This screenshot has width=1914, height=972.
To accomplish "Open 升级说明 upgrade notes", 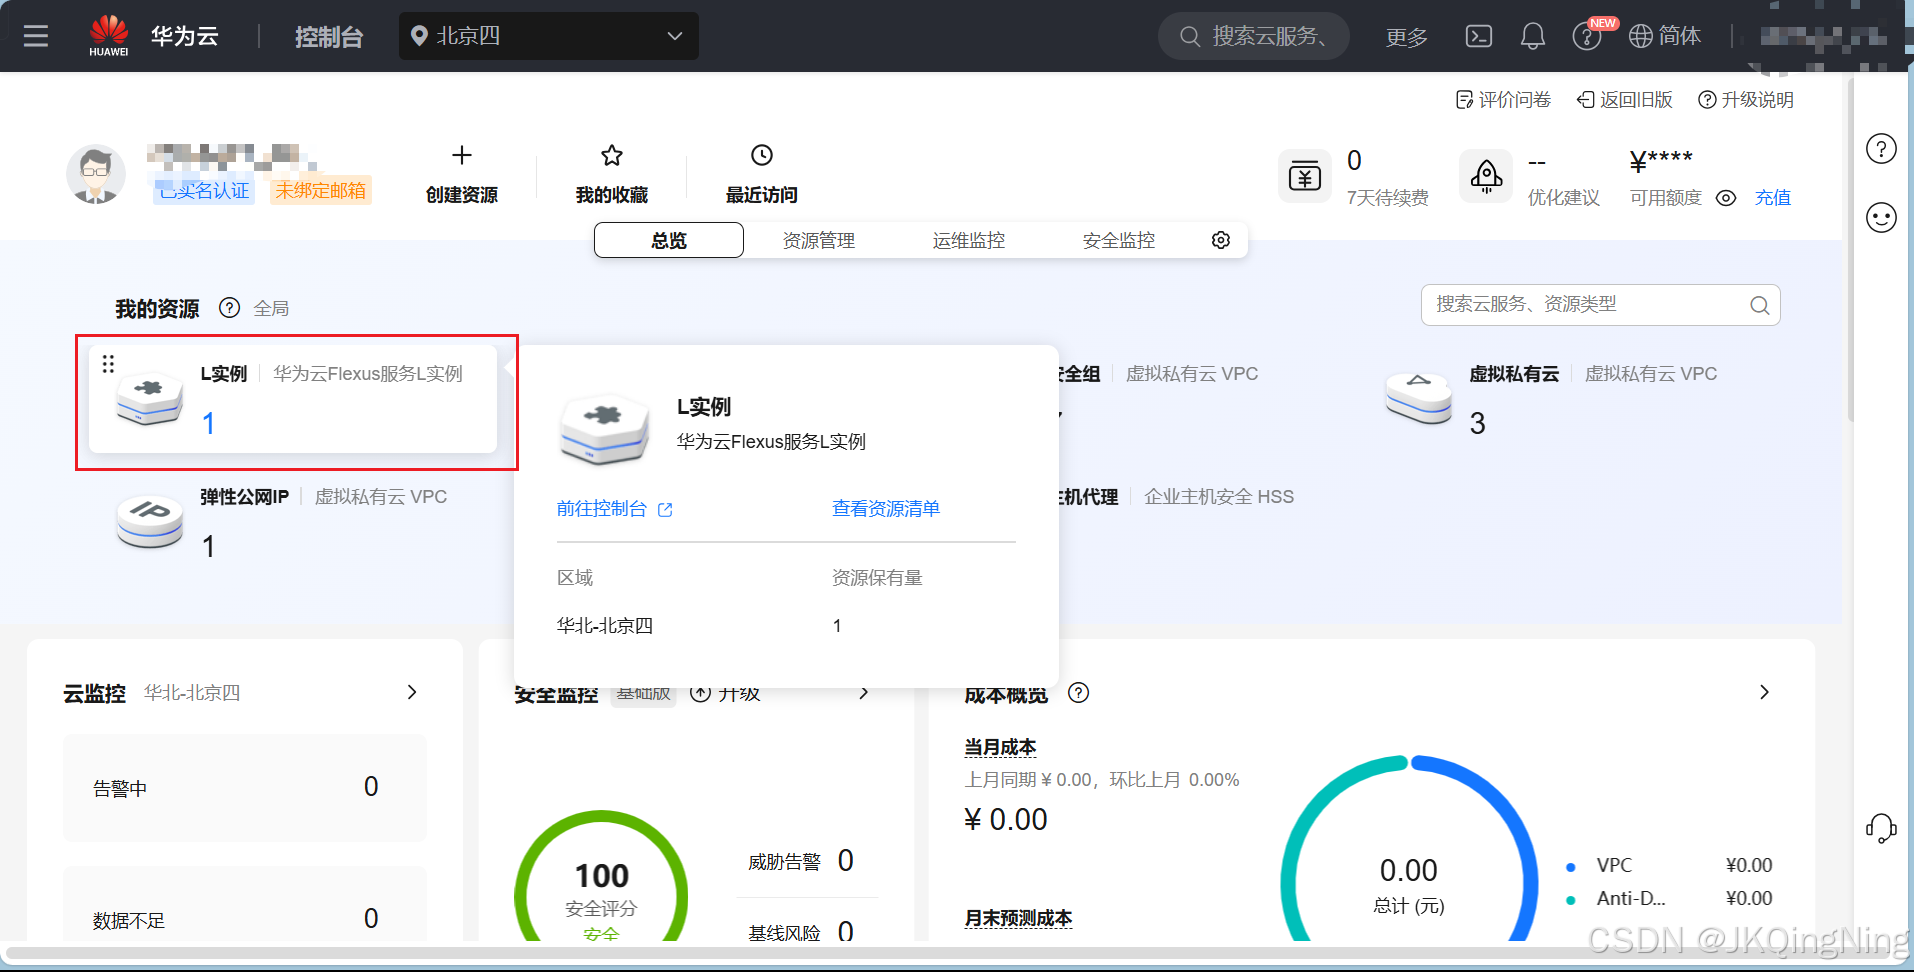I will 1746,100.
